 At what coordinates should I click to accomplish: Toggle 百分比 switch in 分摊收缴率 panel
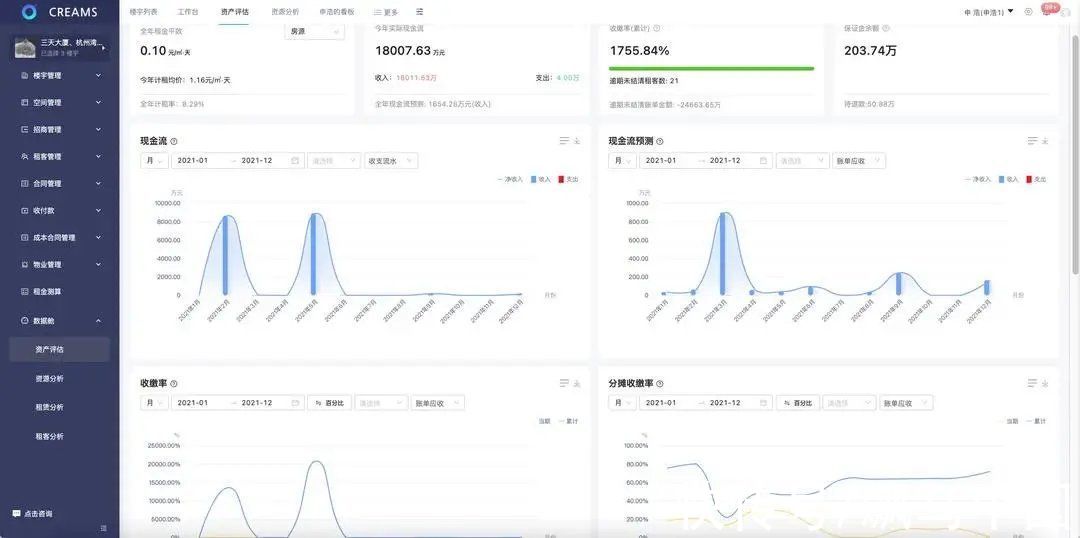[x=797, y=403]
